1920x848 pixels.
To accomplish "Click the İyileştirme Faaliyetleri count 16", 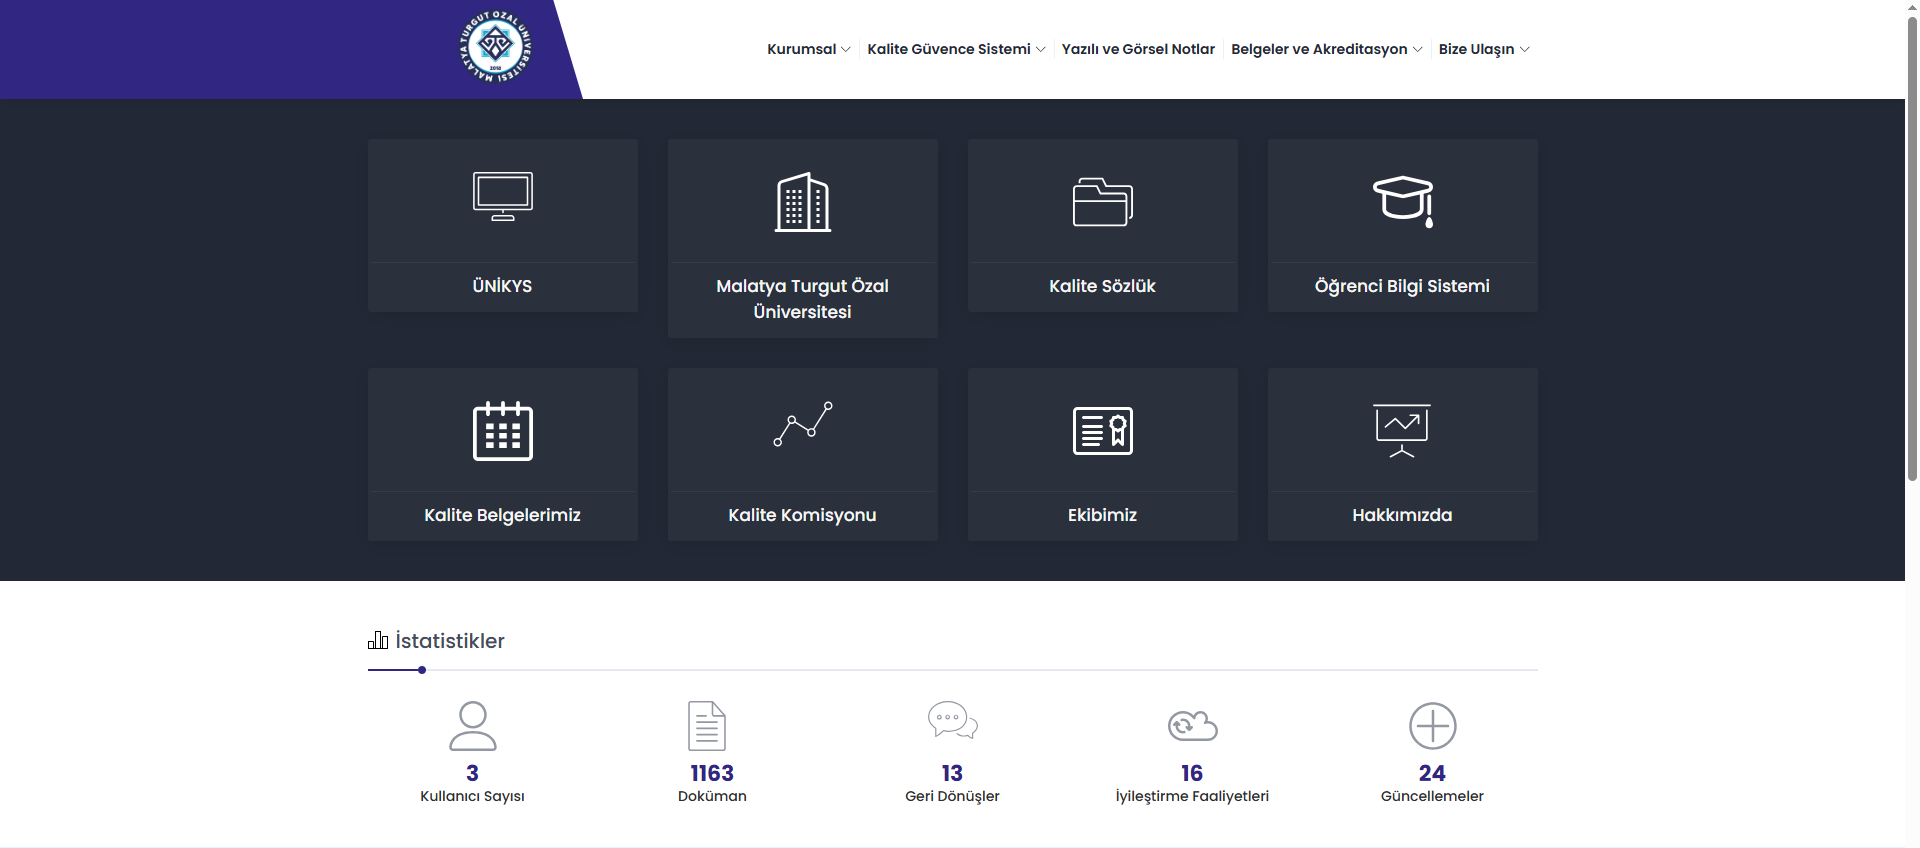I will 1192,773.
